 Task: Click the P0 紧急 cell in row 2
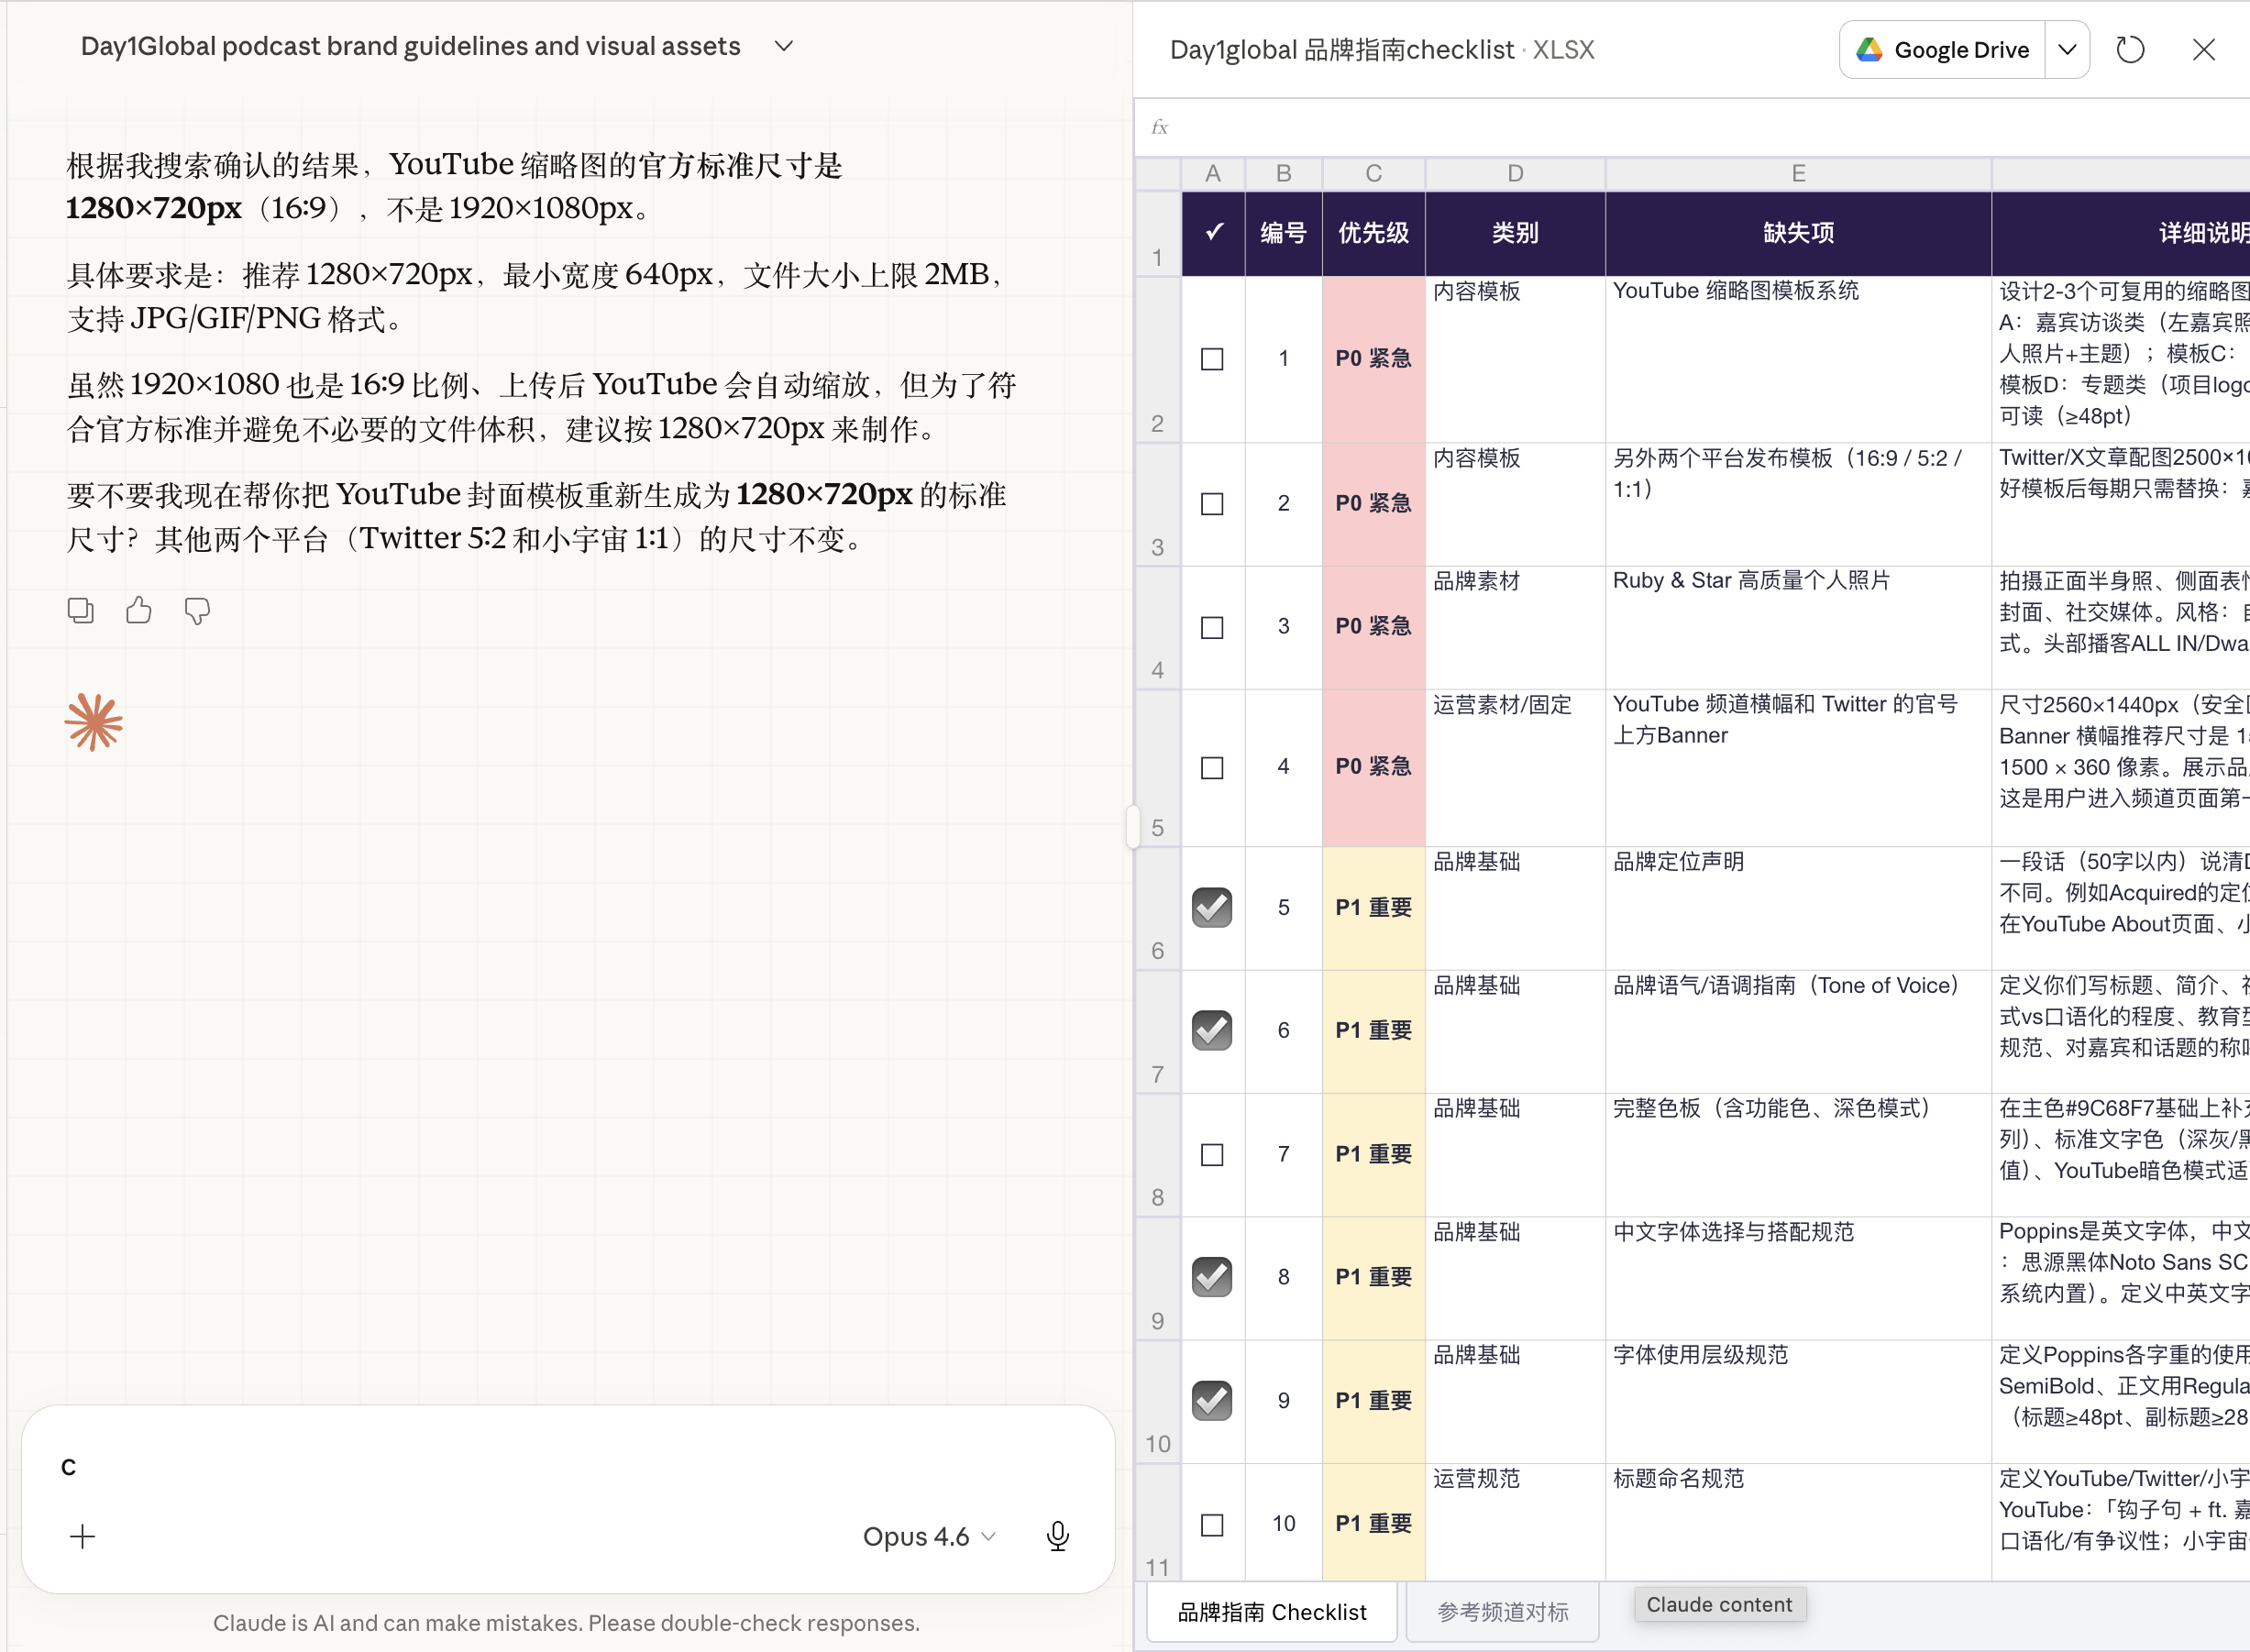[x=1373, y=359]
